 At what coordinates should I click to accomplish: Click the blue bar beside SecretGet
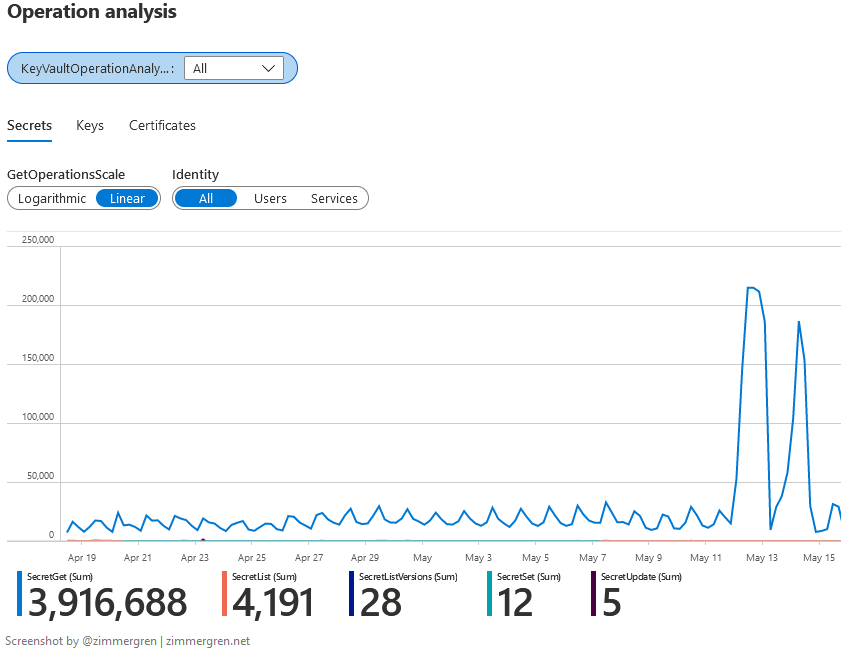pyautogui.click(x=19, y=592)
